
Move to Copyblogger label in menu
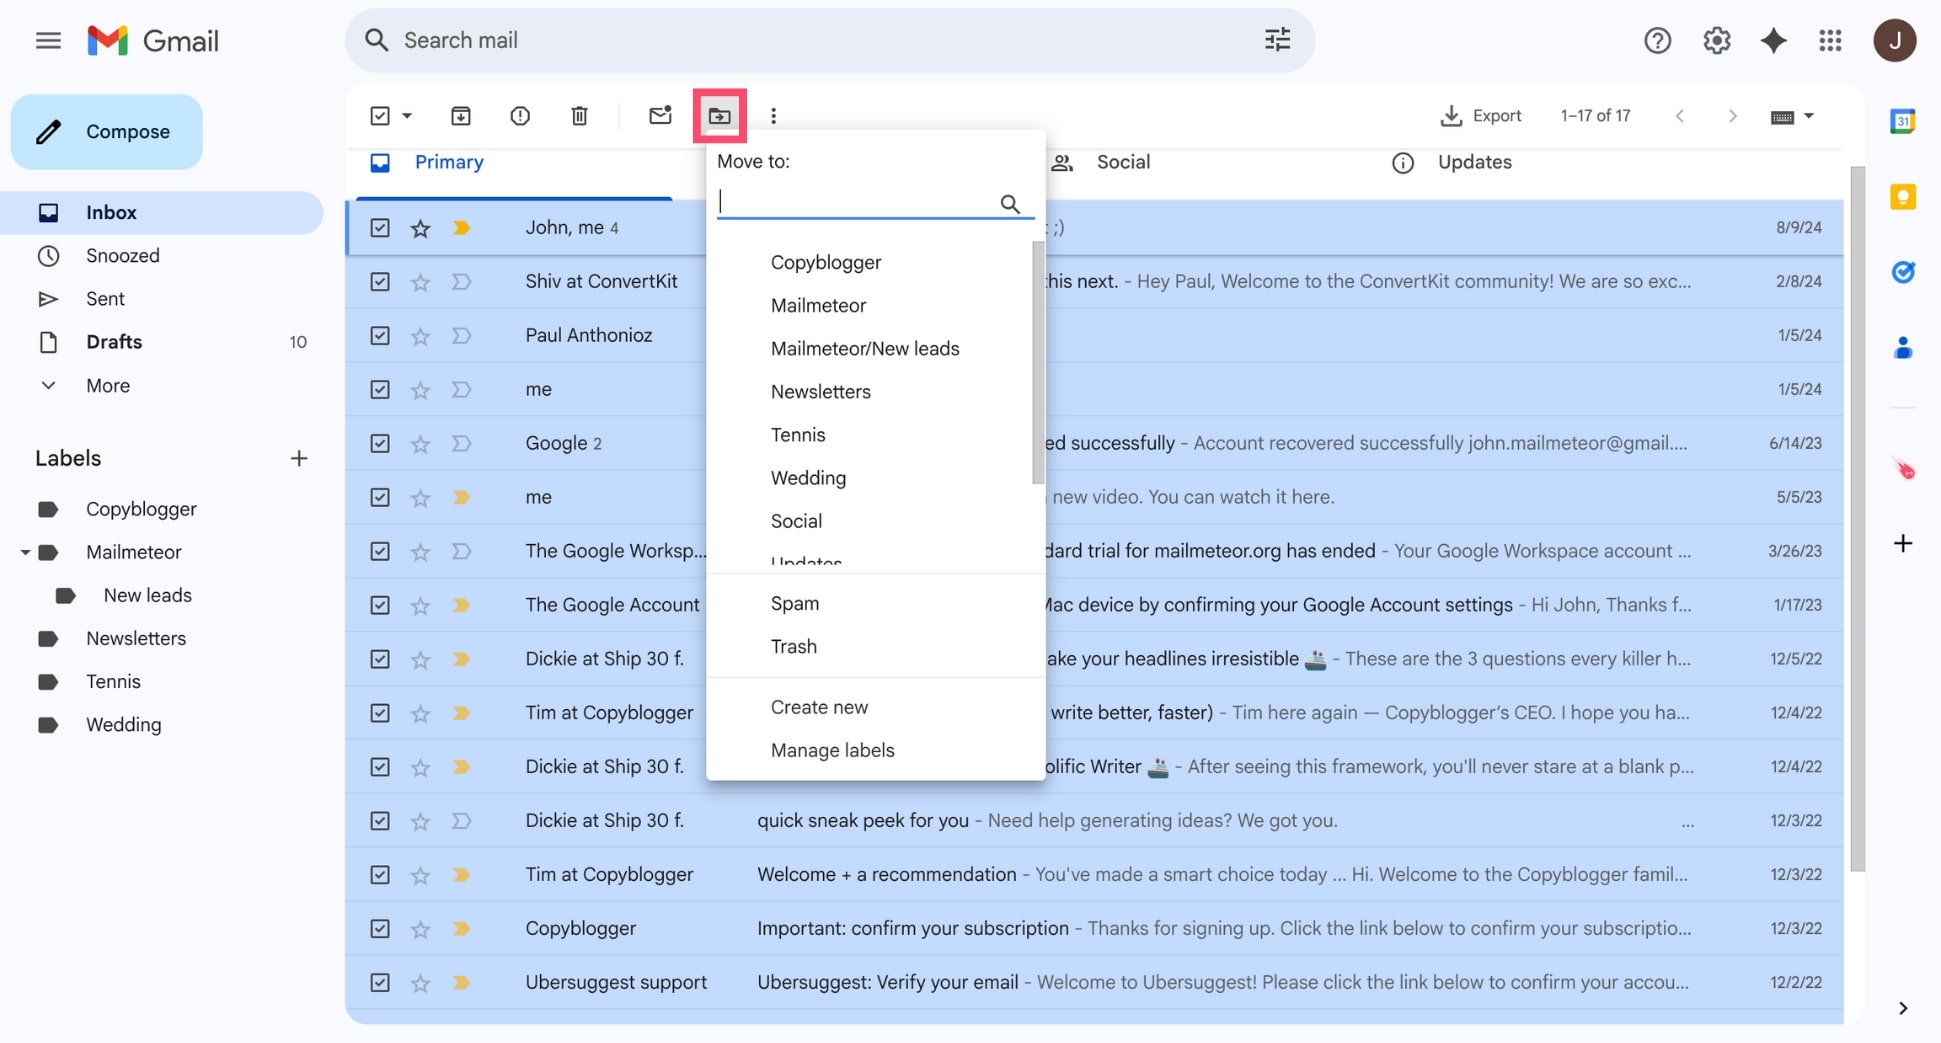(826, 262)
